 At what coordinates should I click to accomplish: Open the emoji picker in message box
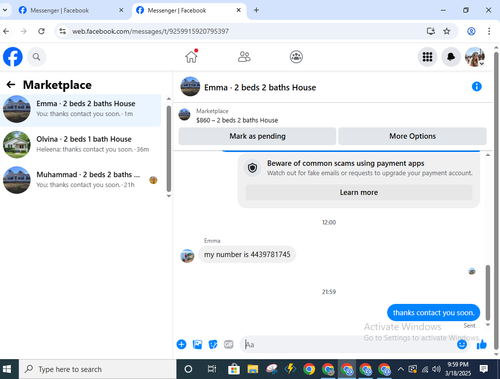(462, 344)
